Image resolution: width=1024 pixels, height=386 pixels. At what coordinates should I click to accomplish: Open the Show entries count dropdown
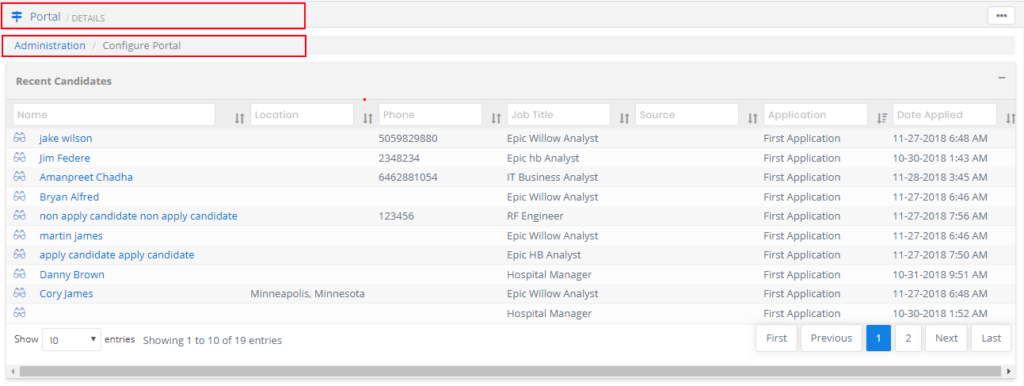(x=71, y=340)
